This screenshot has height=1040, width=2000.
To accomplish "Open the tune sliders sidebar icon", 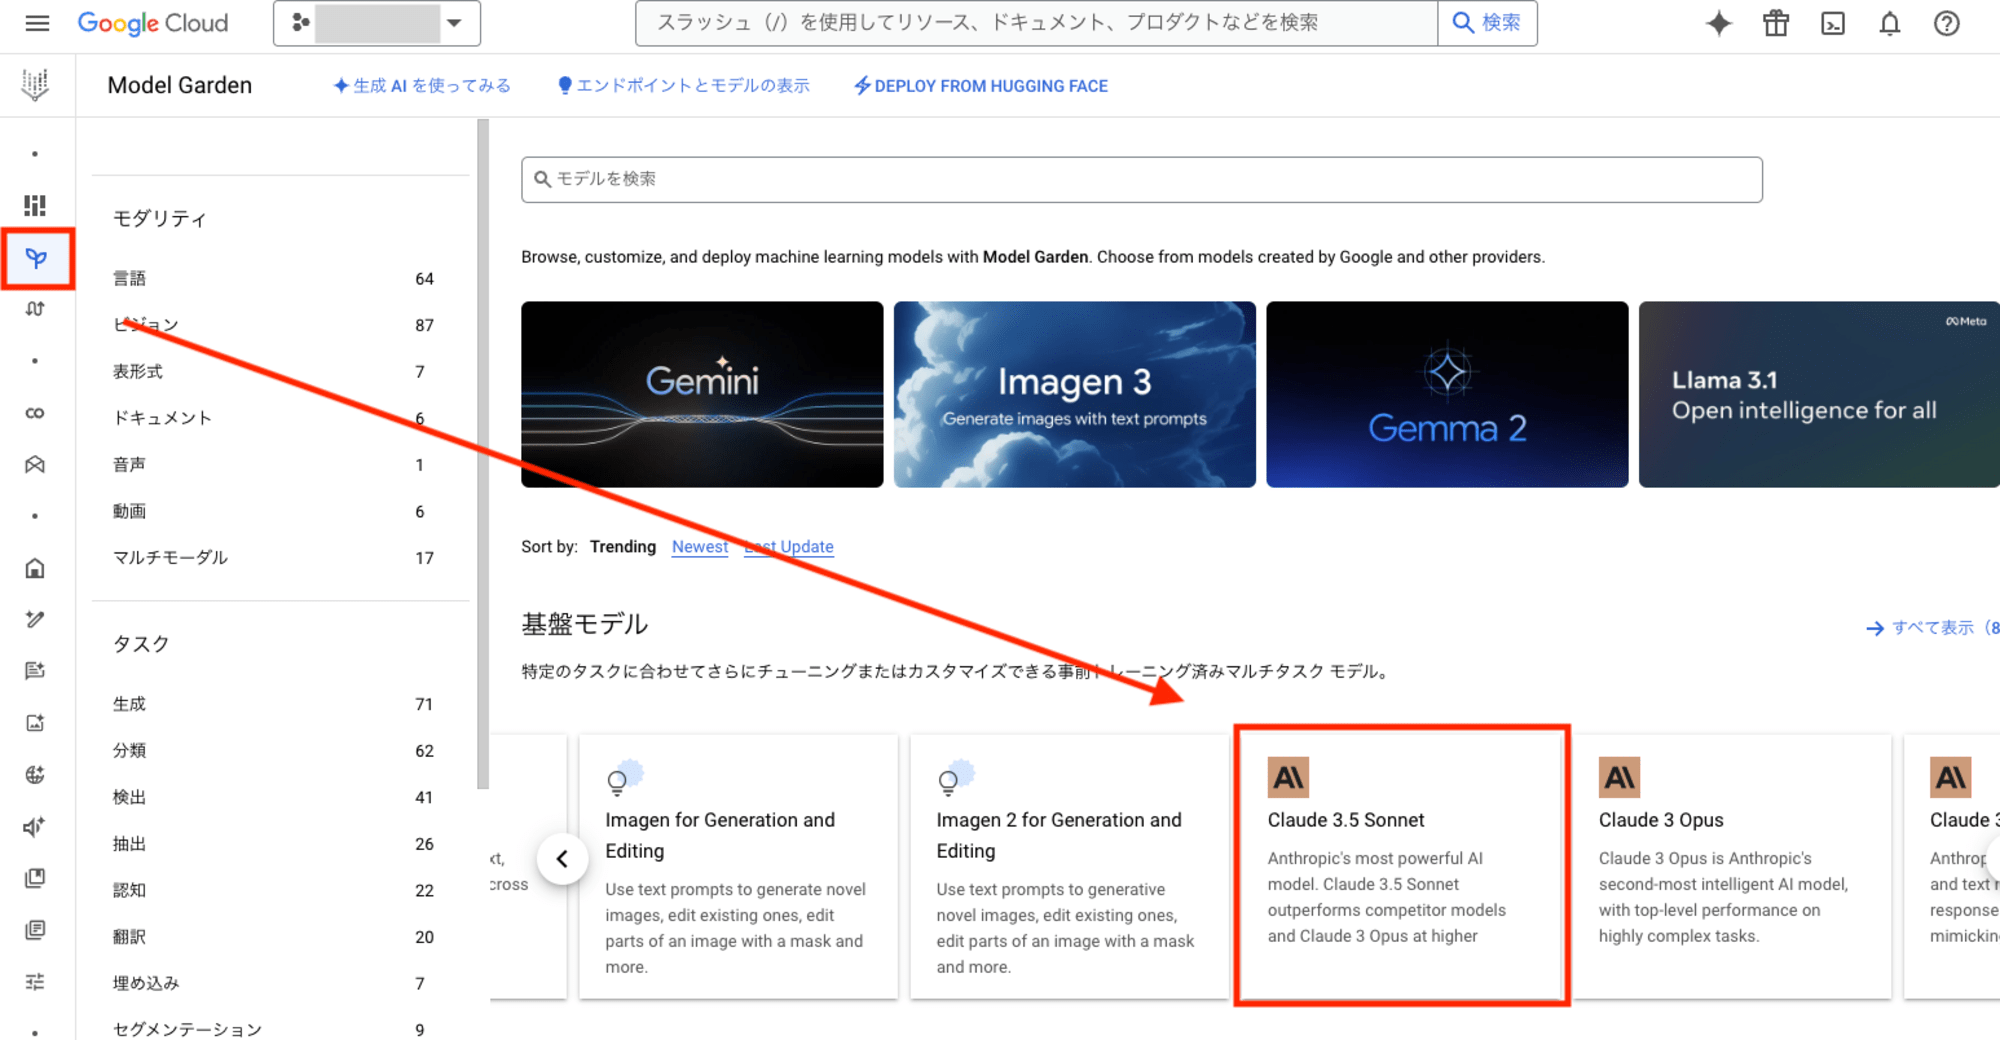I will pos(35,982).
